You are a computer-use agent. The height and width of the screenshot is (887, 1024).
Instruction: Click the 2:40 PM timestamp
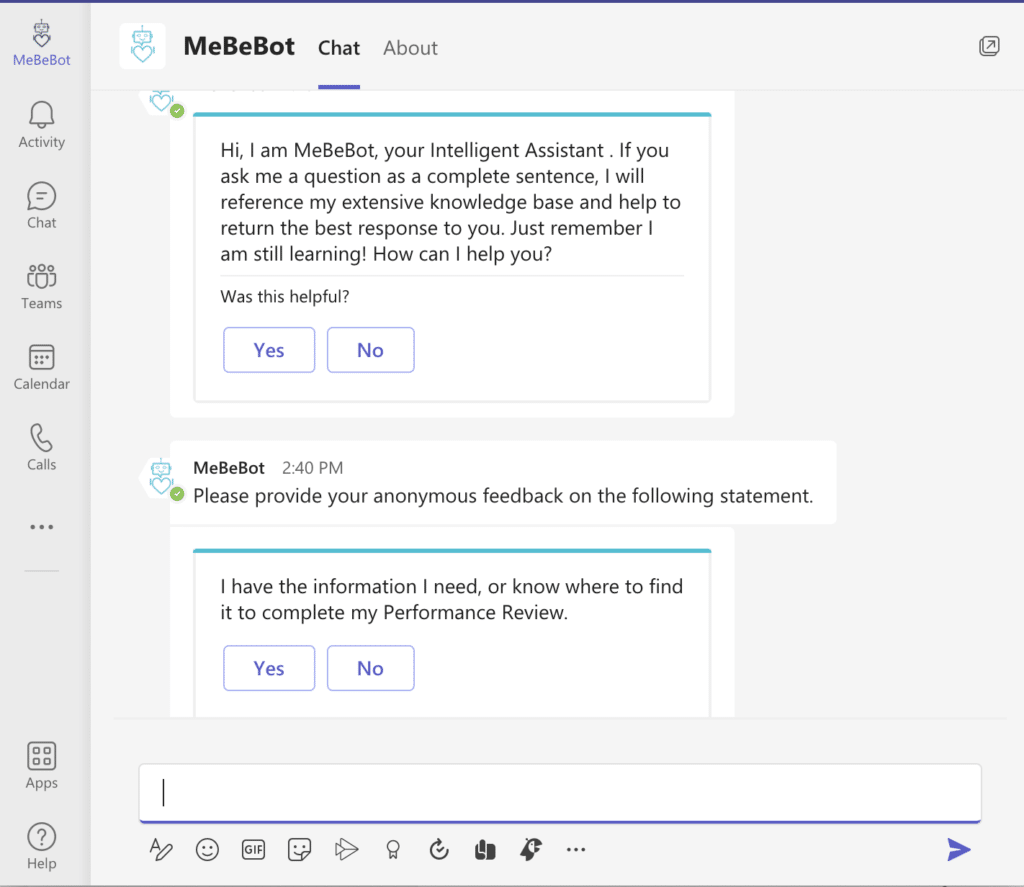pyautogui.click(x=312, y=468)
